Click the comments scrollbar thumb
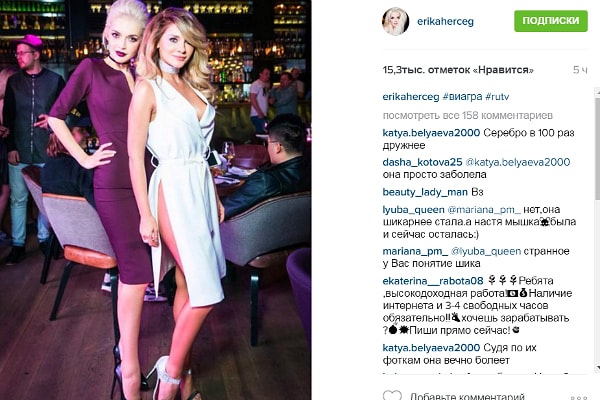 pyautogui.click(x=597, y=147)
